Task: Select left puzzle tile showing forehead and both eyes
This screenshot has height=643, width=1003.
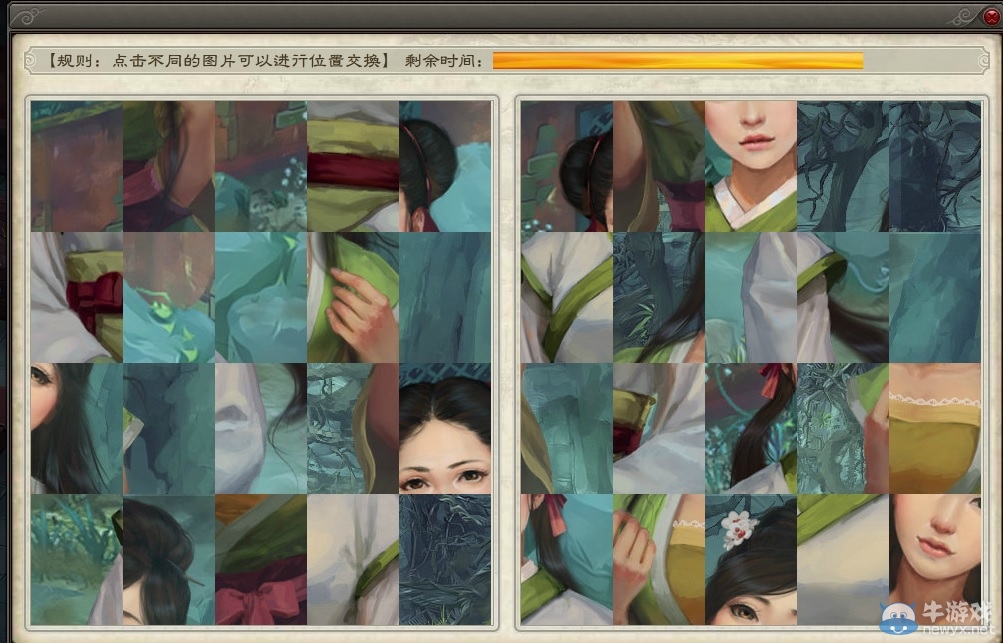Action: click(445, 429)
